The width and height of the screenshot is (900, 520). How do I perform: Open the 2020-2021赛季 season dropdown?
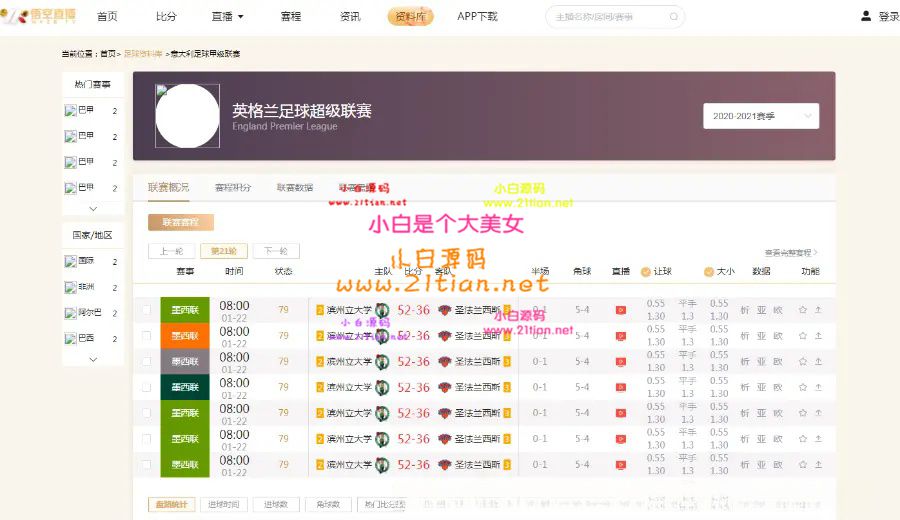761,116
